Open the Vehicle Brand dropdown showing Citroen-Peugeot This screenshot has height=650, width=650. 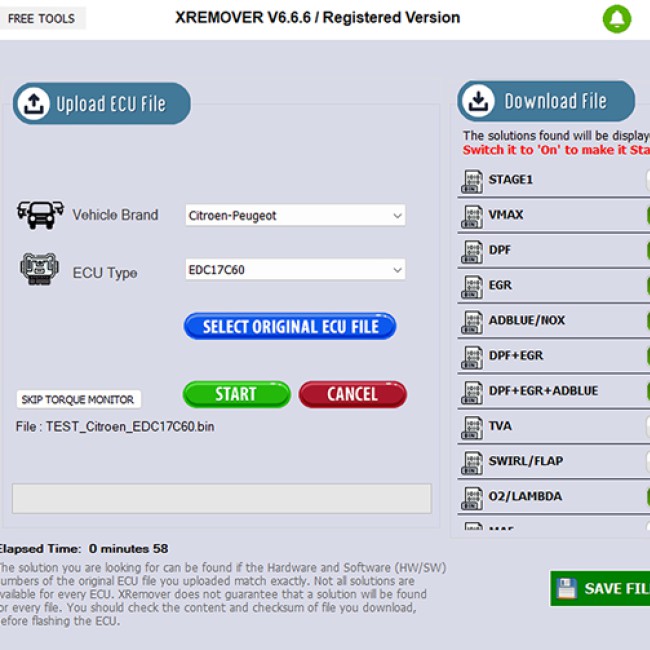pyautogui.click(x=295, y=215)
